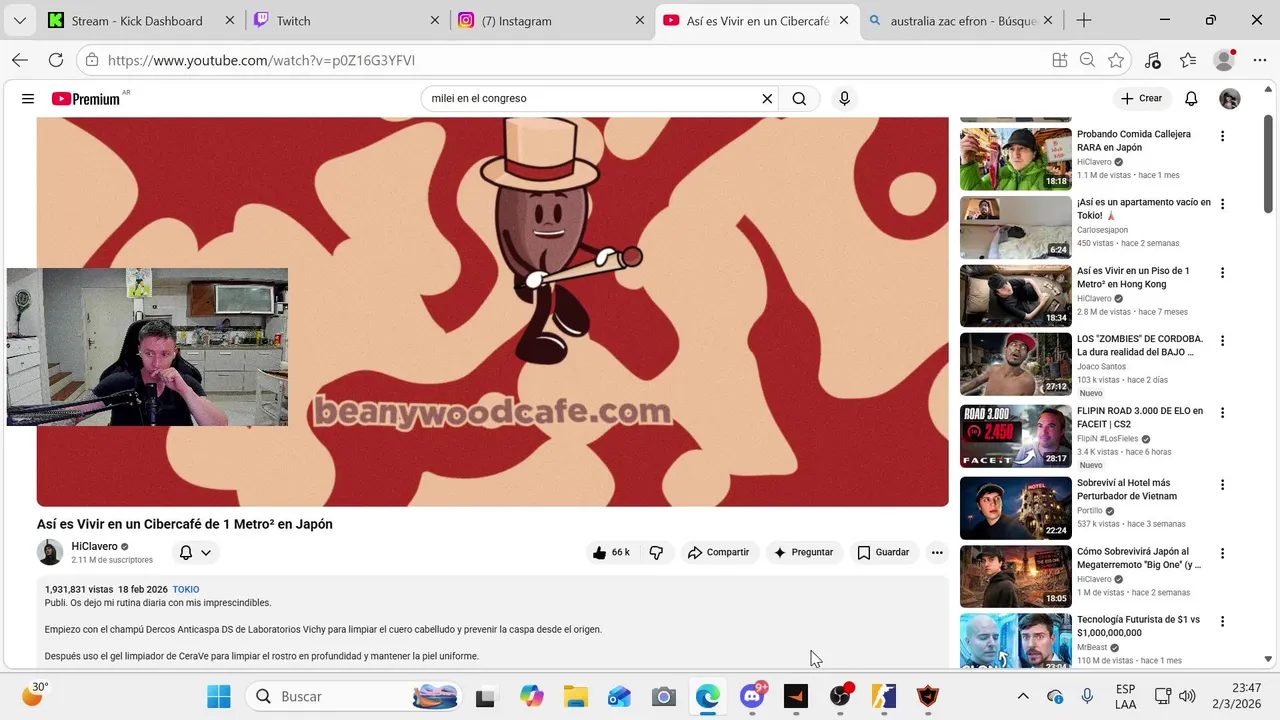Image resolution: width=1280 pixels, height=720 pixels.
Task: Click YouTube search field text
Action: pos(479,98)
